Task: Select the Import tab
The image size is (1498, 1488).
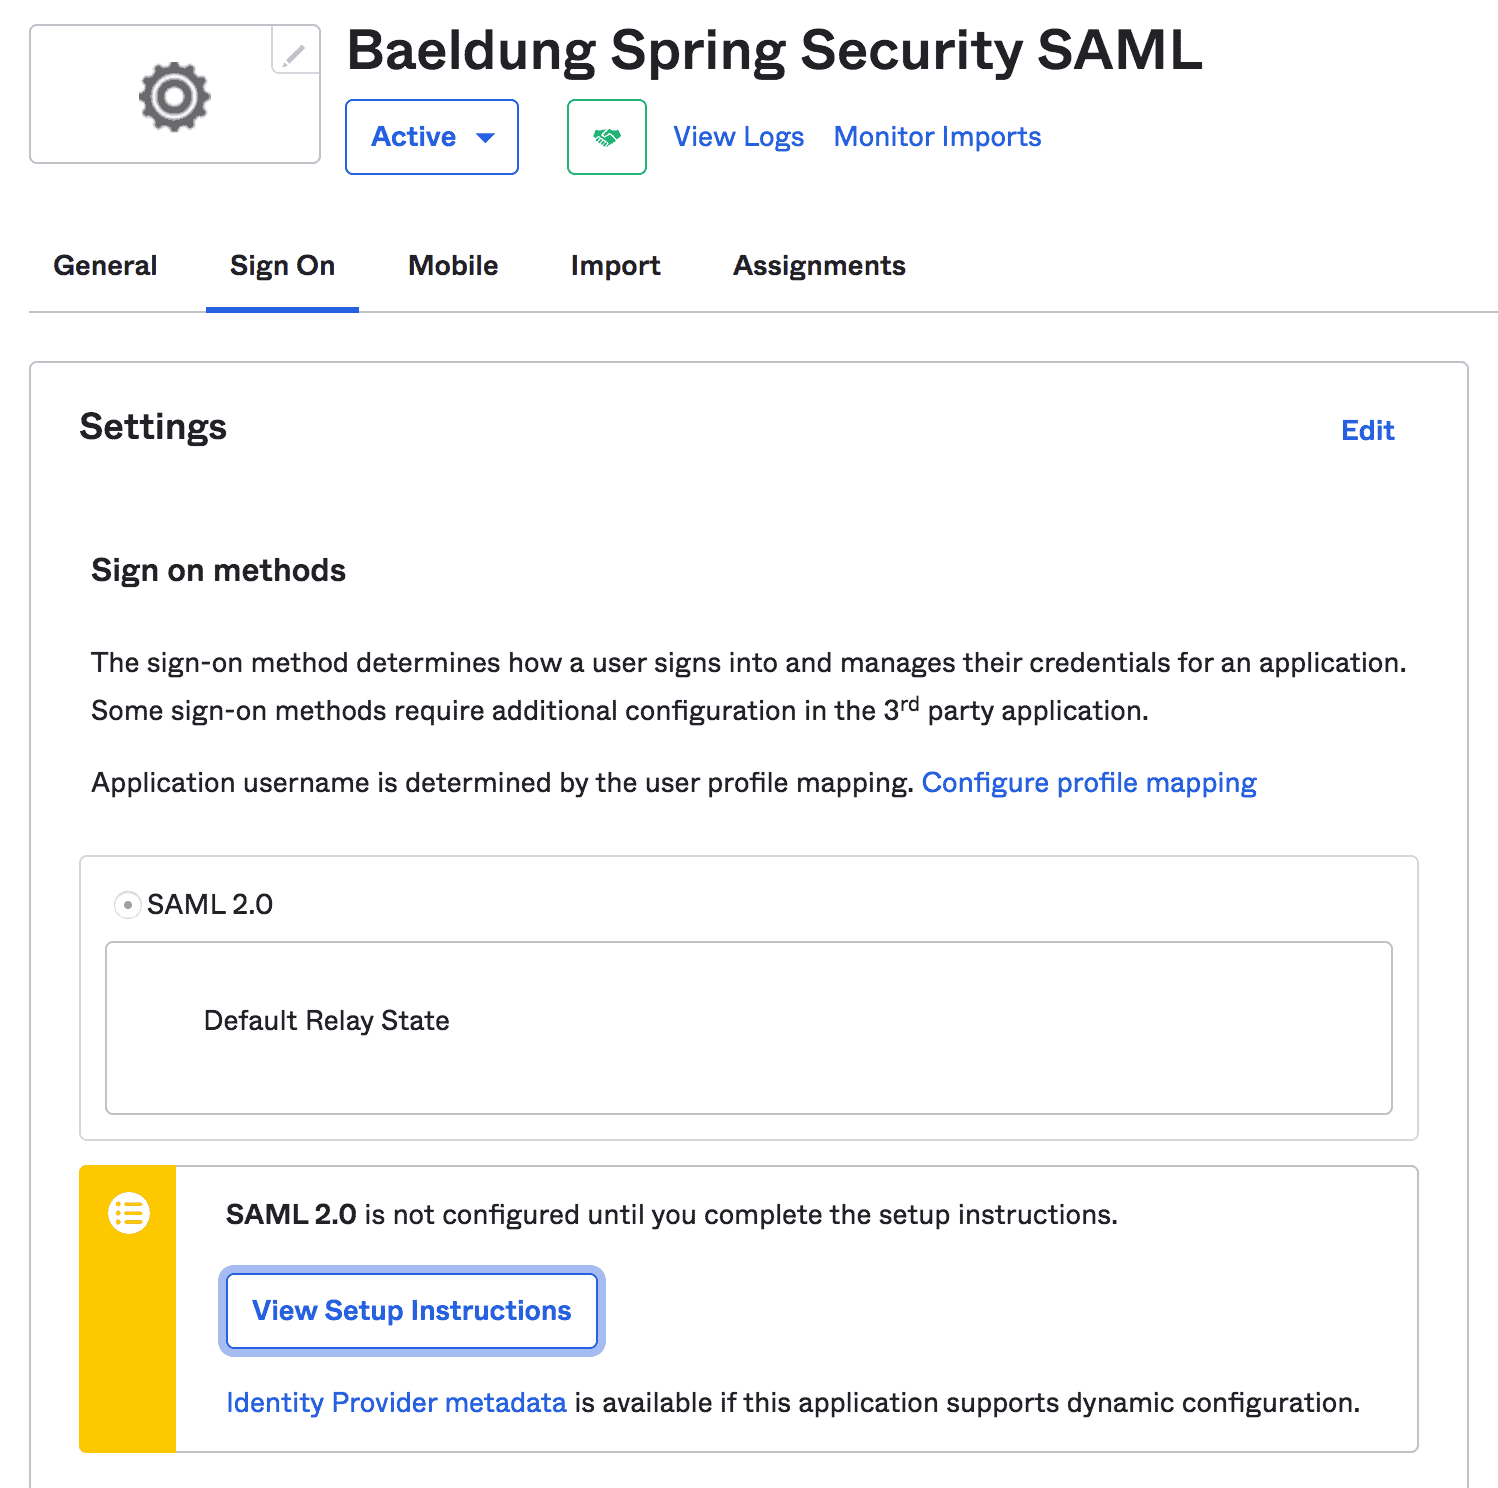Action: pos(615,266)
